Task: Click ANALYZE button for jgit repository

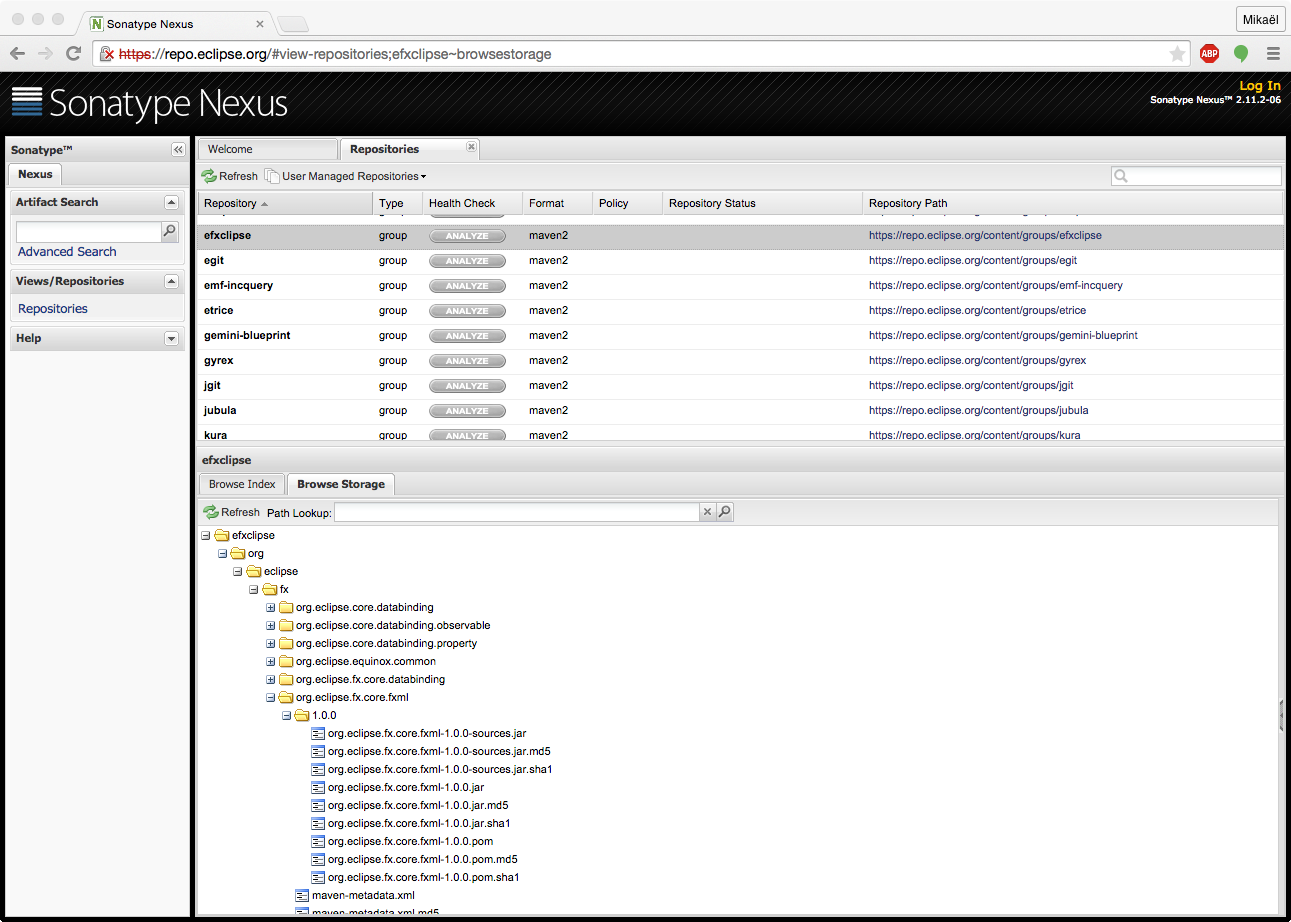Action: 467,386
